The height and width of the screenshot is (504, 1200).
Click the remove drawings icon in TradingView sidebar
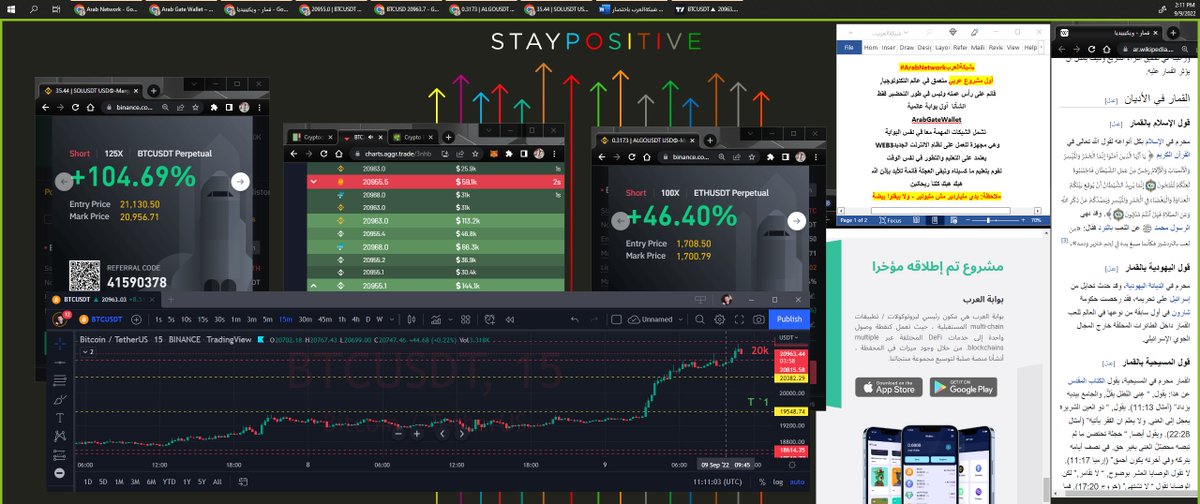(x=60, y=473)
